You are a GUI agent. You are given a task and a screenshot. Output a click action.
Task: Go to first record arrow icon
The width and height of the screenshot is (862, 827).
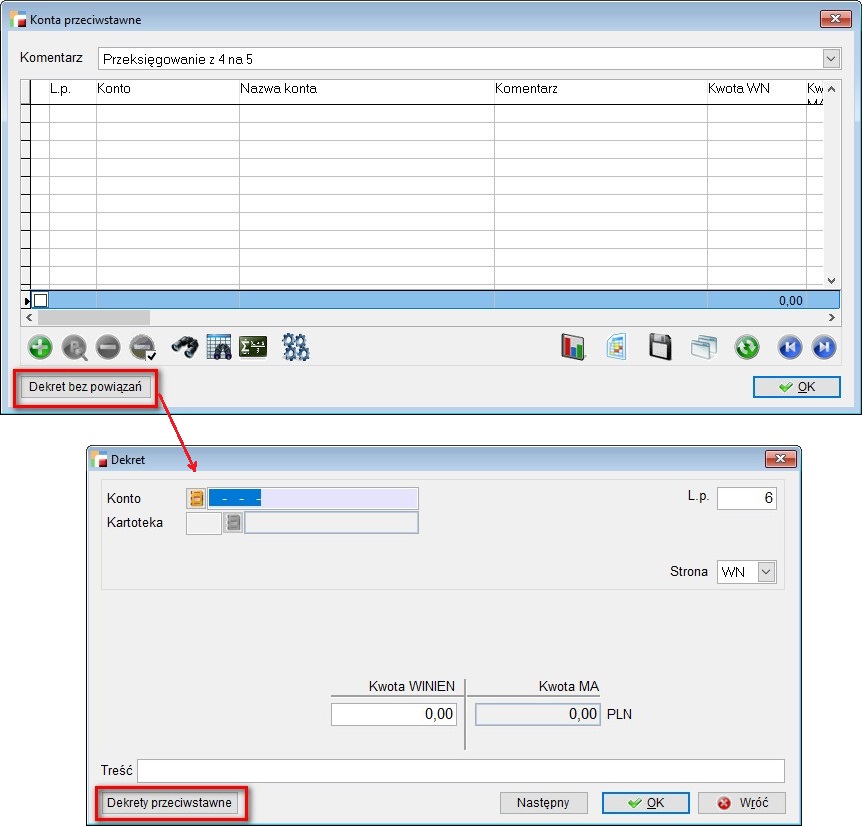pos(790,347)
